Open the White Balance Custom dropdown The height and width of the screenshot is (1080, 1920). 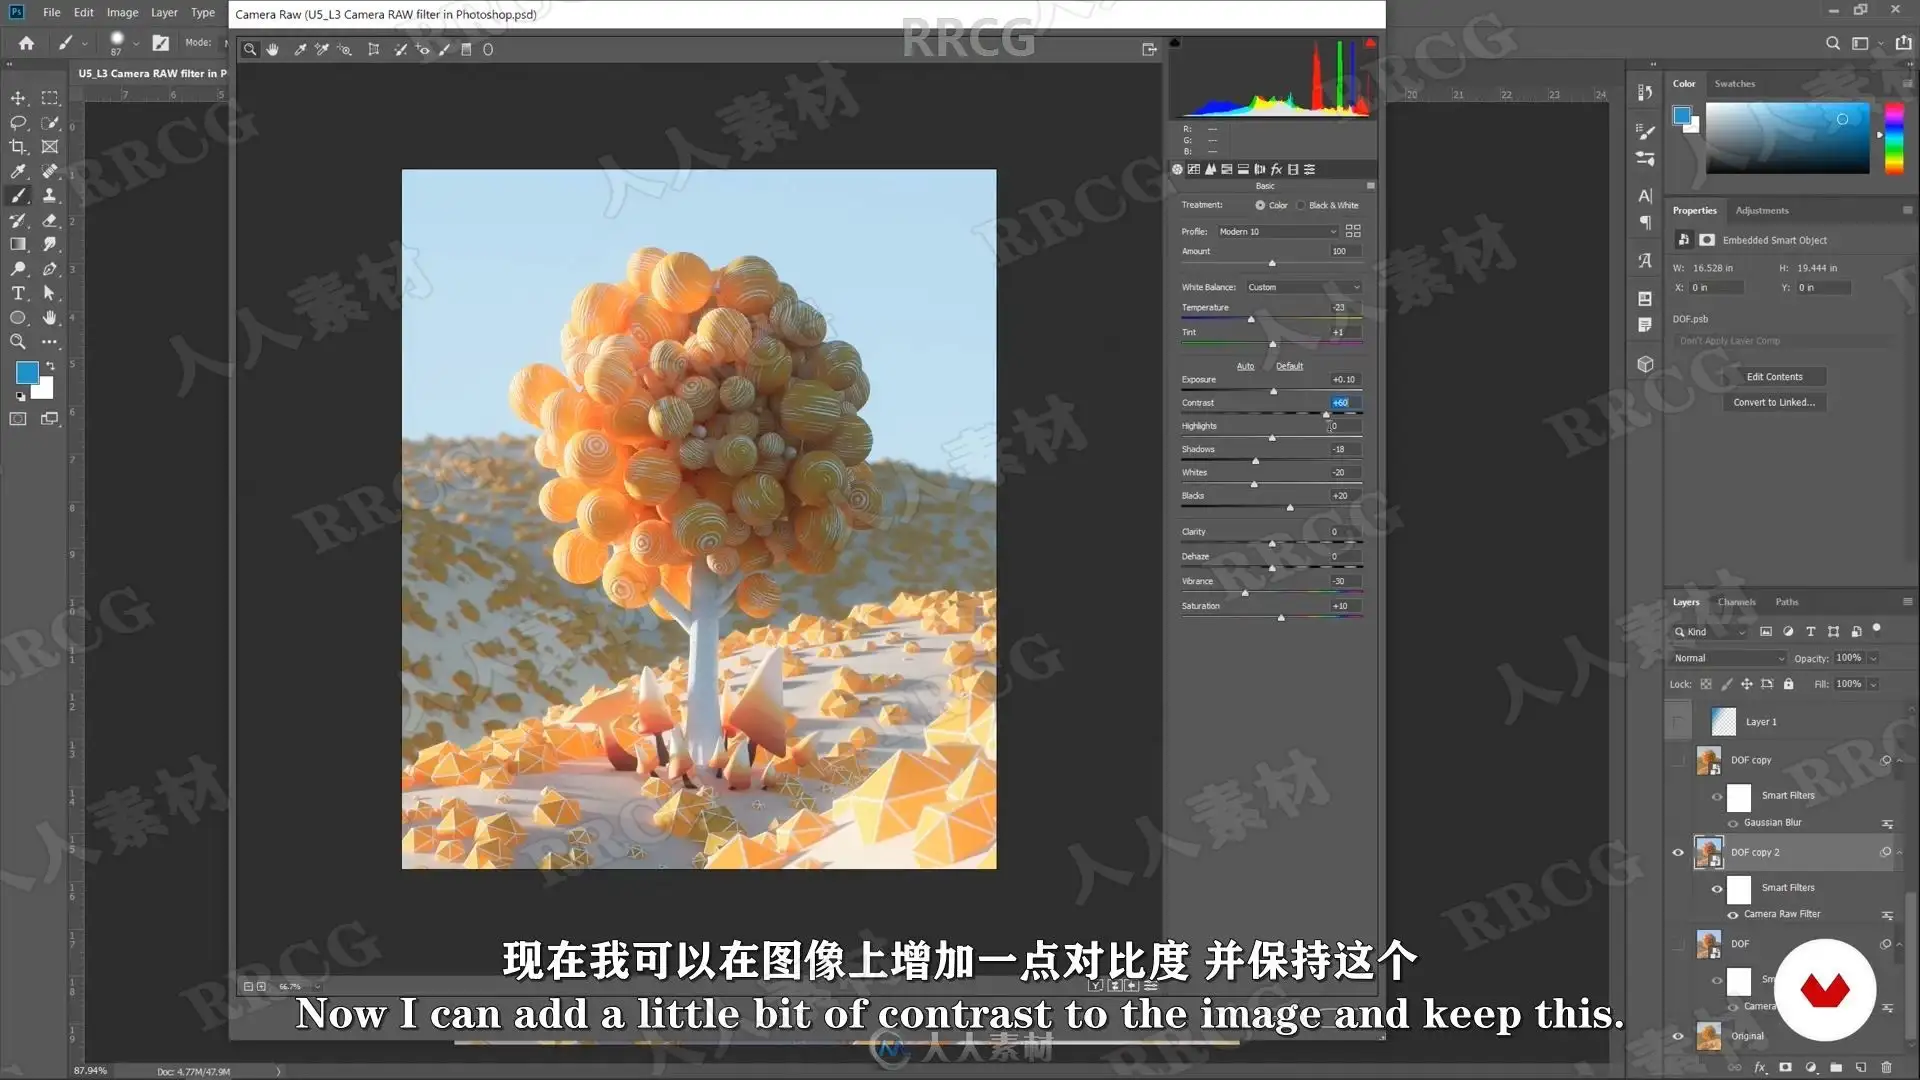coord(1304,287)
